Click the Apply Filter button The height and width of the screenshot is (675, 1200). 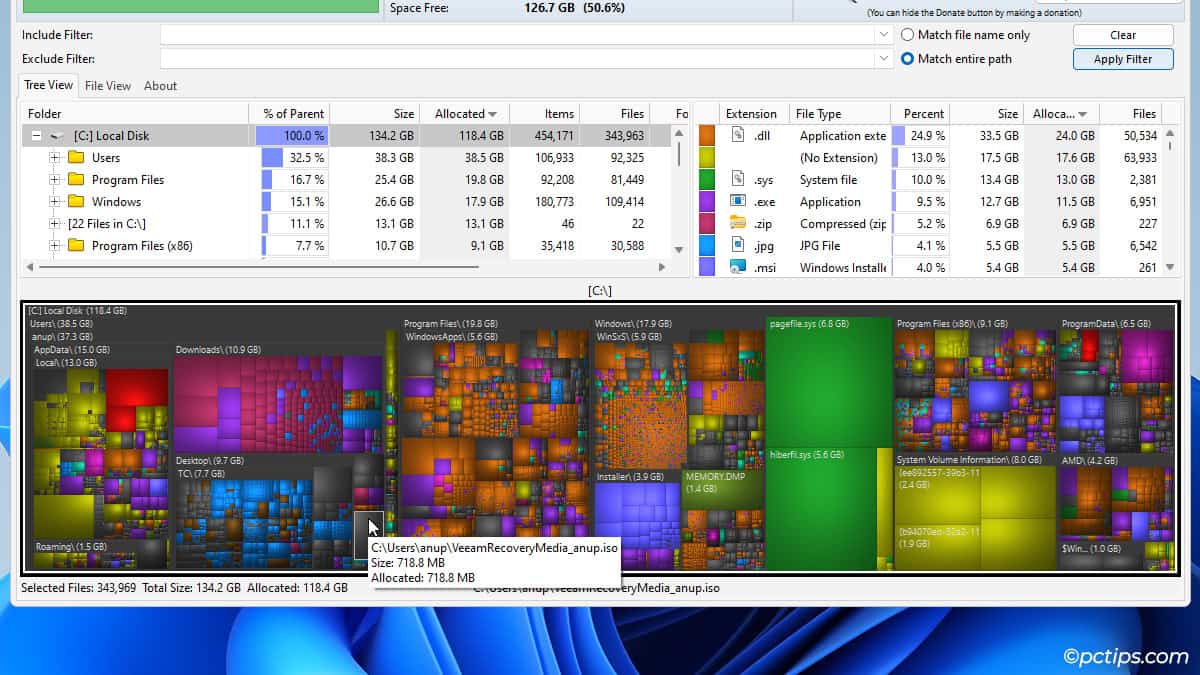point(1122,58)
